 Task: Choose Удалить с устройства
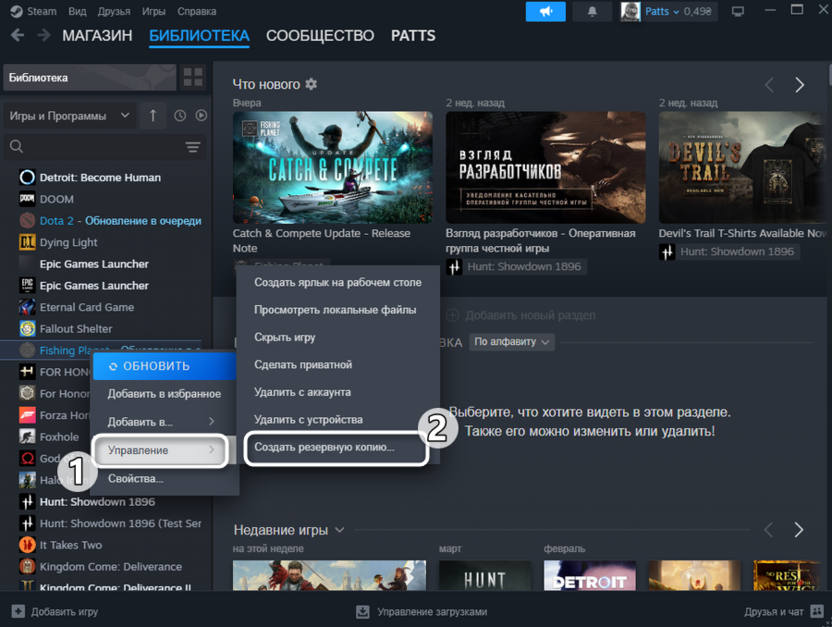(308, 420)
